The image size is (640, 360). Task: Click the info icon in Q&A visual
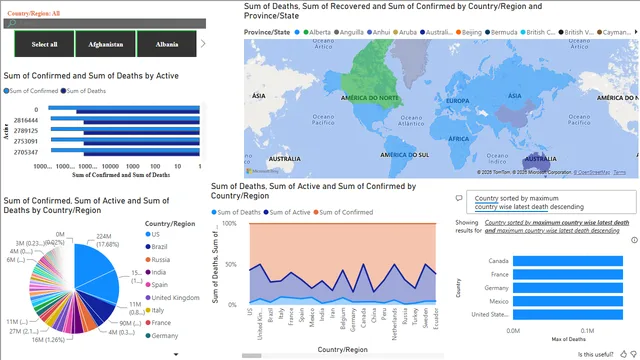click(x=634, y=240)
